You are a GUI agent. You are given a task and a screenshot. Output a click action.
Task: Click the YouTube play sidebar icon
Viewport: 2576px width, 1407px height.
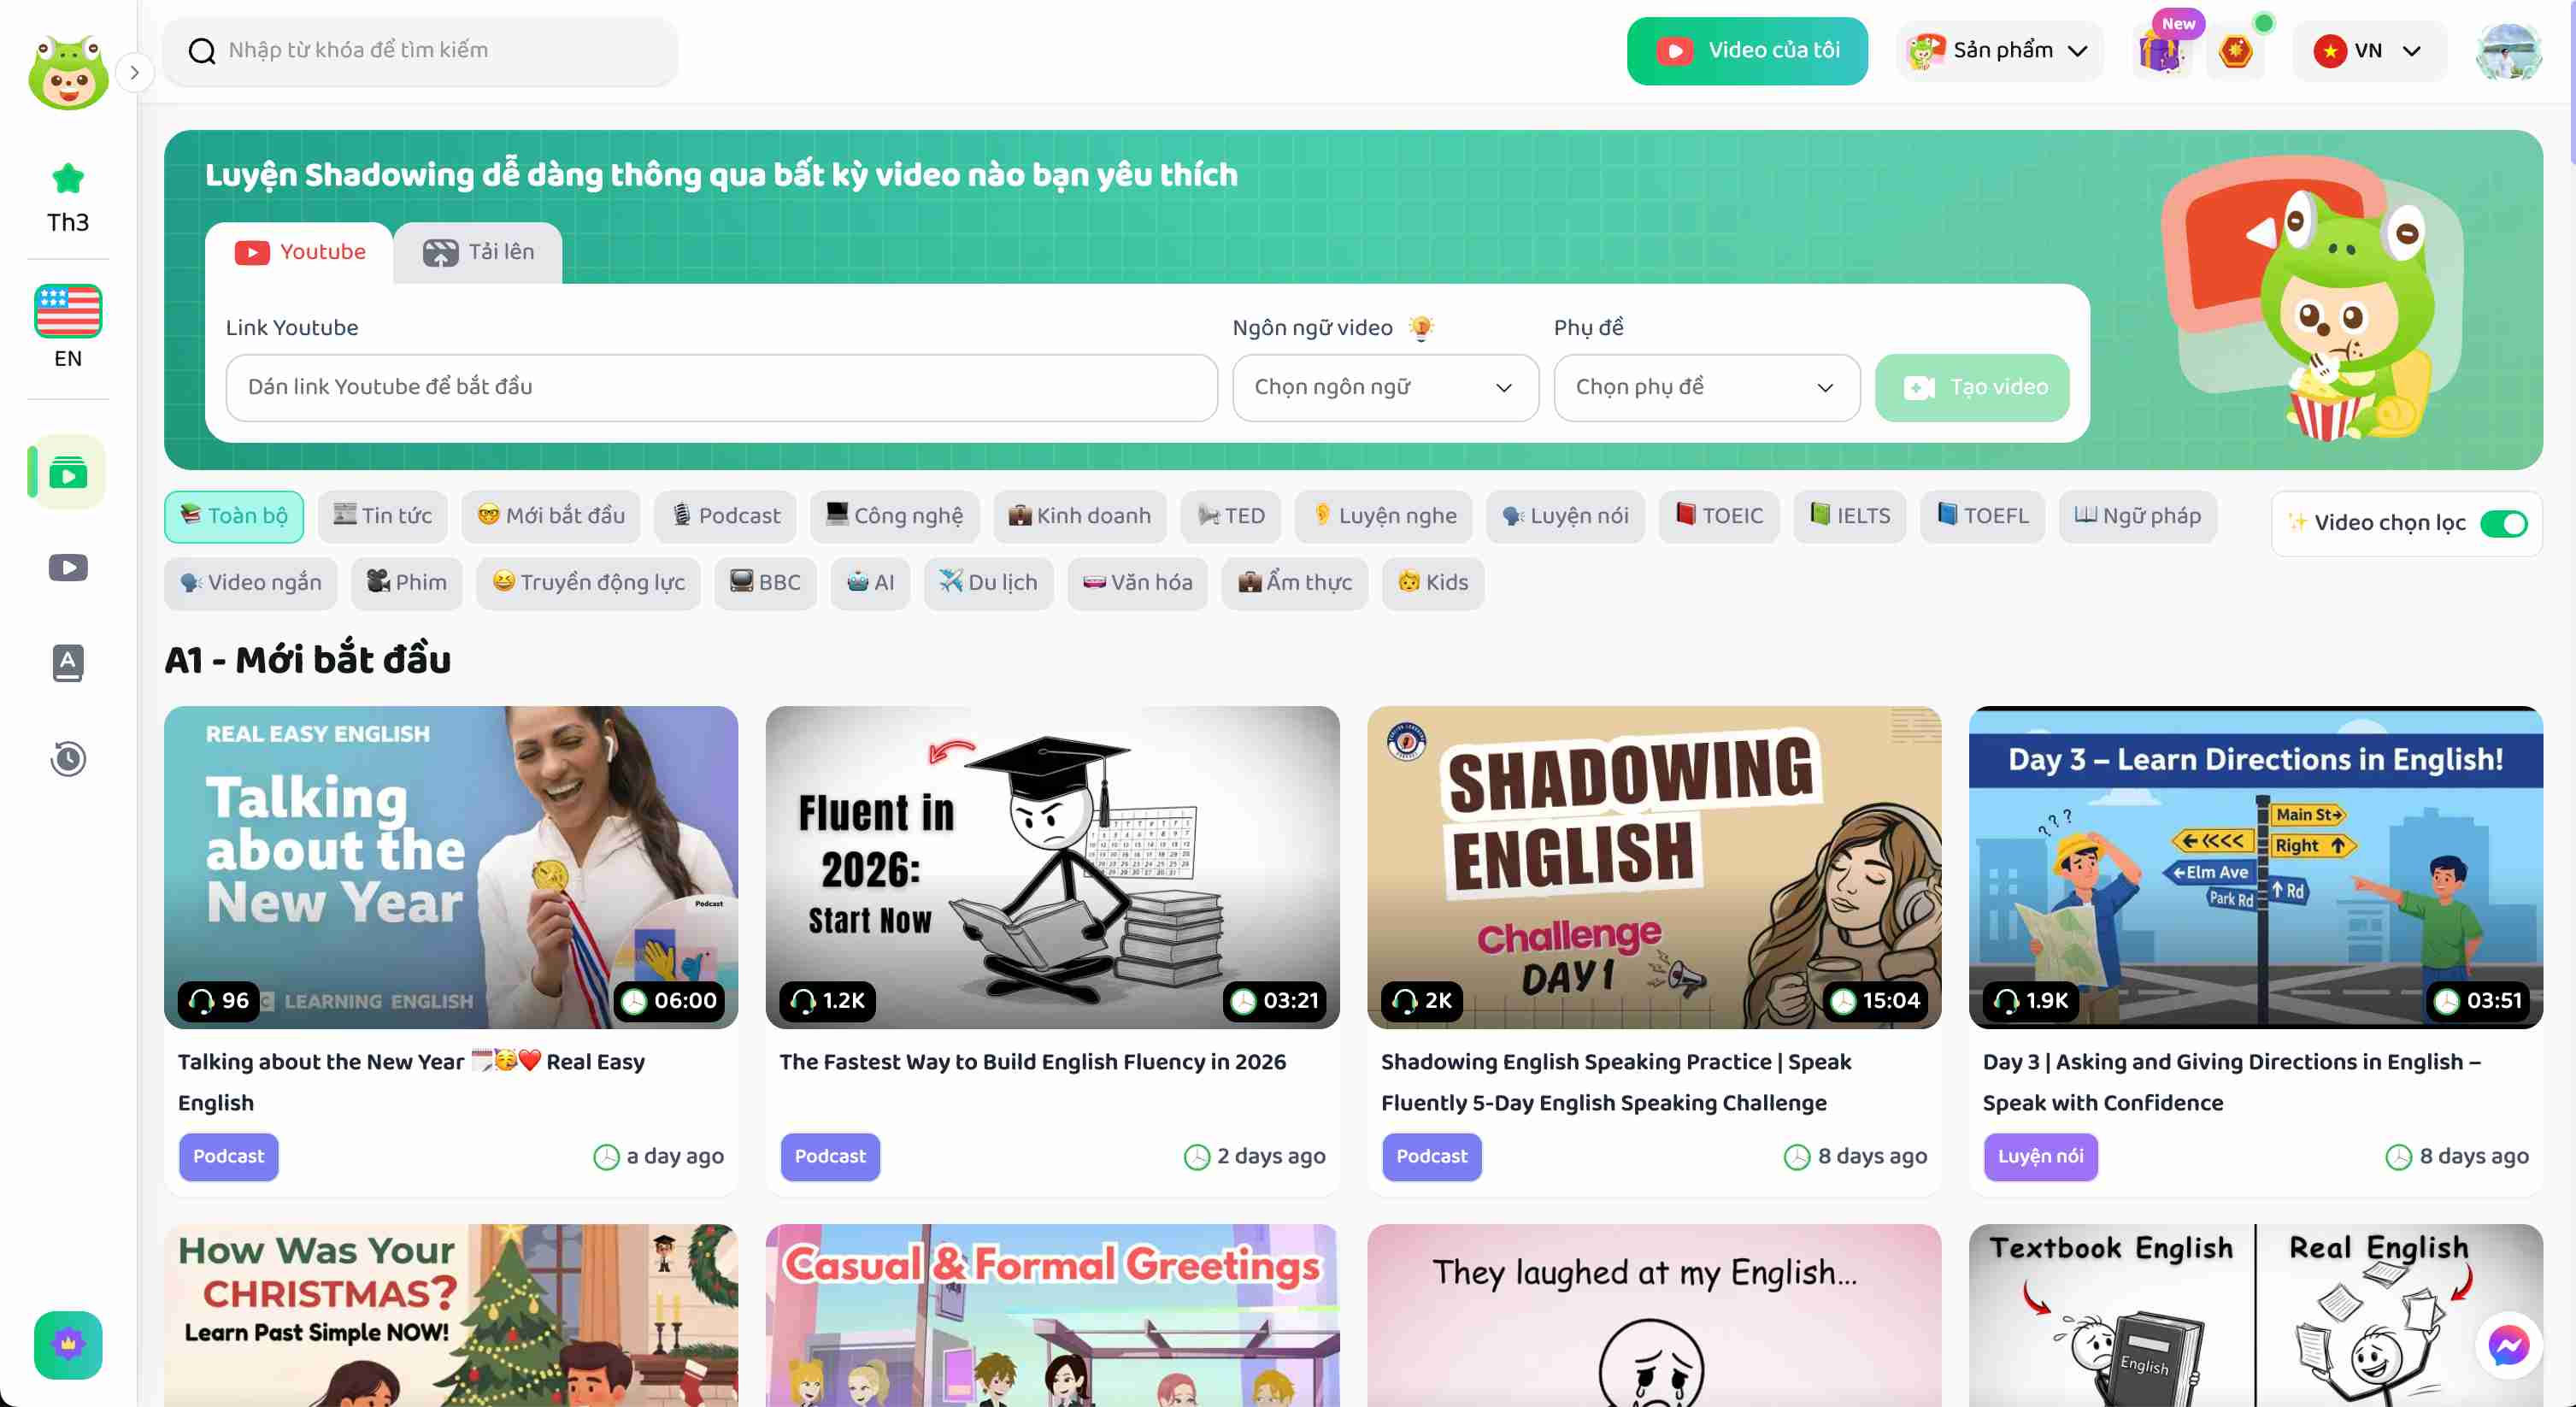pos(68,568)
